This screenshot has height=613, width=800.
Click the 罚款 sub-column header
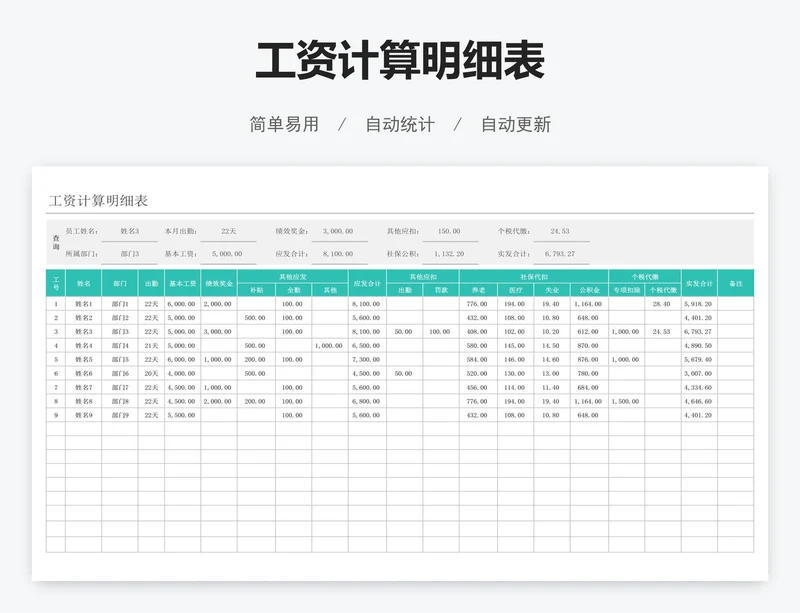tap(441, 290)
